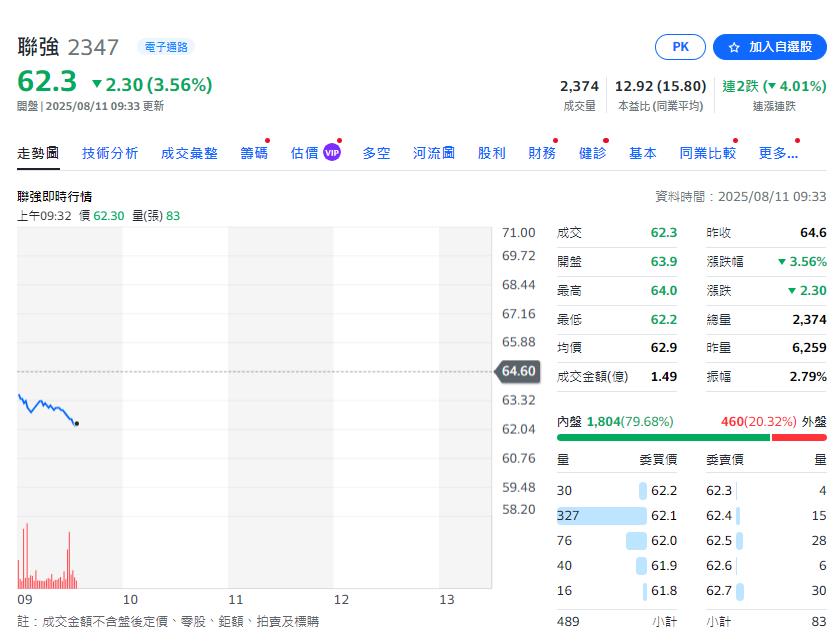Click the 資料時間 timestamp text
This screenshot has height=643, width=837.
pyautogui.click(x=741, y=196)
